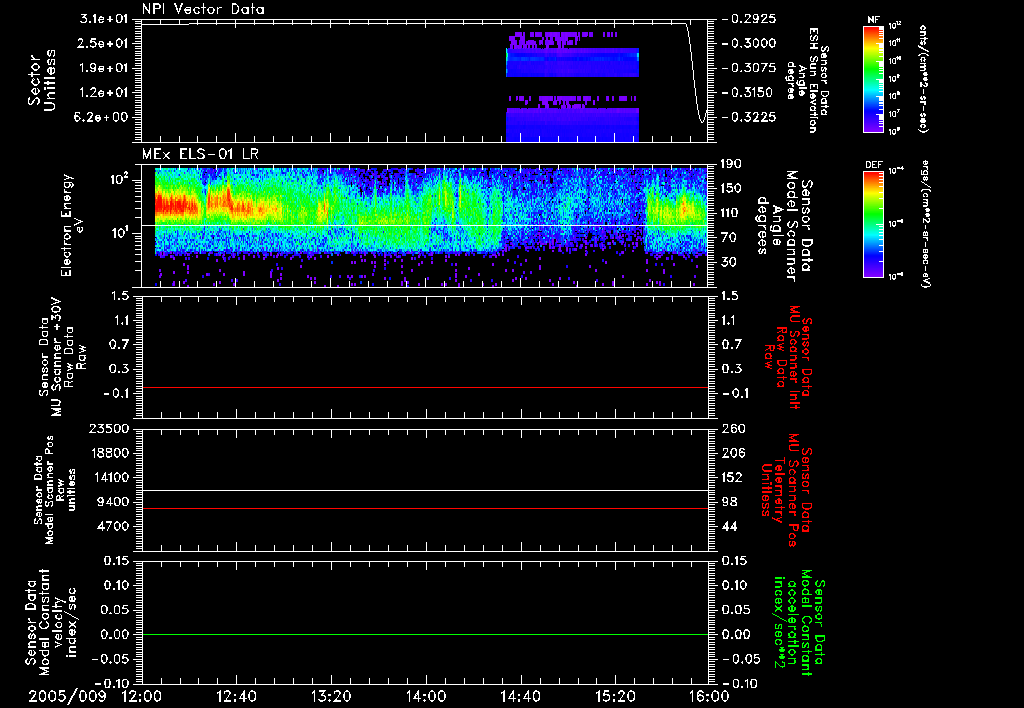Click the '-0.2925' elevation tick value
Screen dimensions: 1024x708
749,19
